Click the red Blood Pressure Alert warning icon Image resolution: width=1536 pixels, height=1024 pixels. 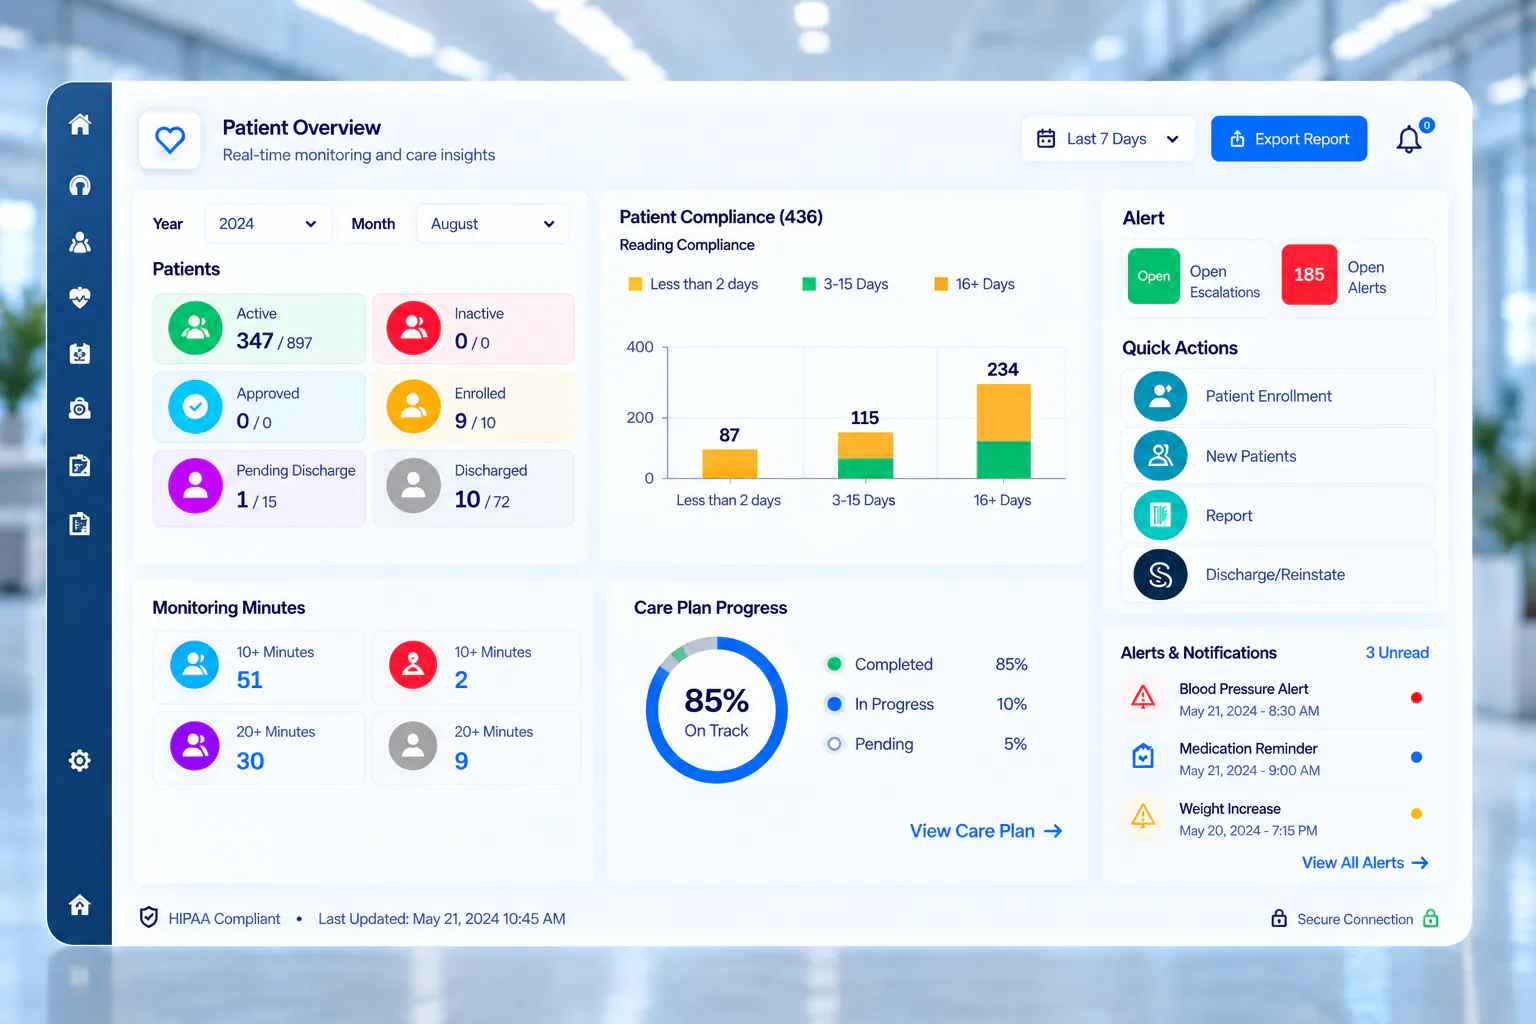1143,697
